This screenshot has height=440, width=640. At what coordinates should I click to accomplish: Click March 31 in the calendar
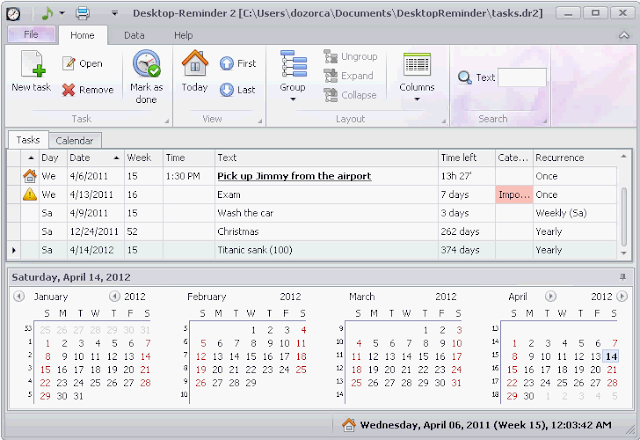[456, 383]
